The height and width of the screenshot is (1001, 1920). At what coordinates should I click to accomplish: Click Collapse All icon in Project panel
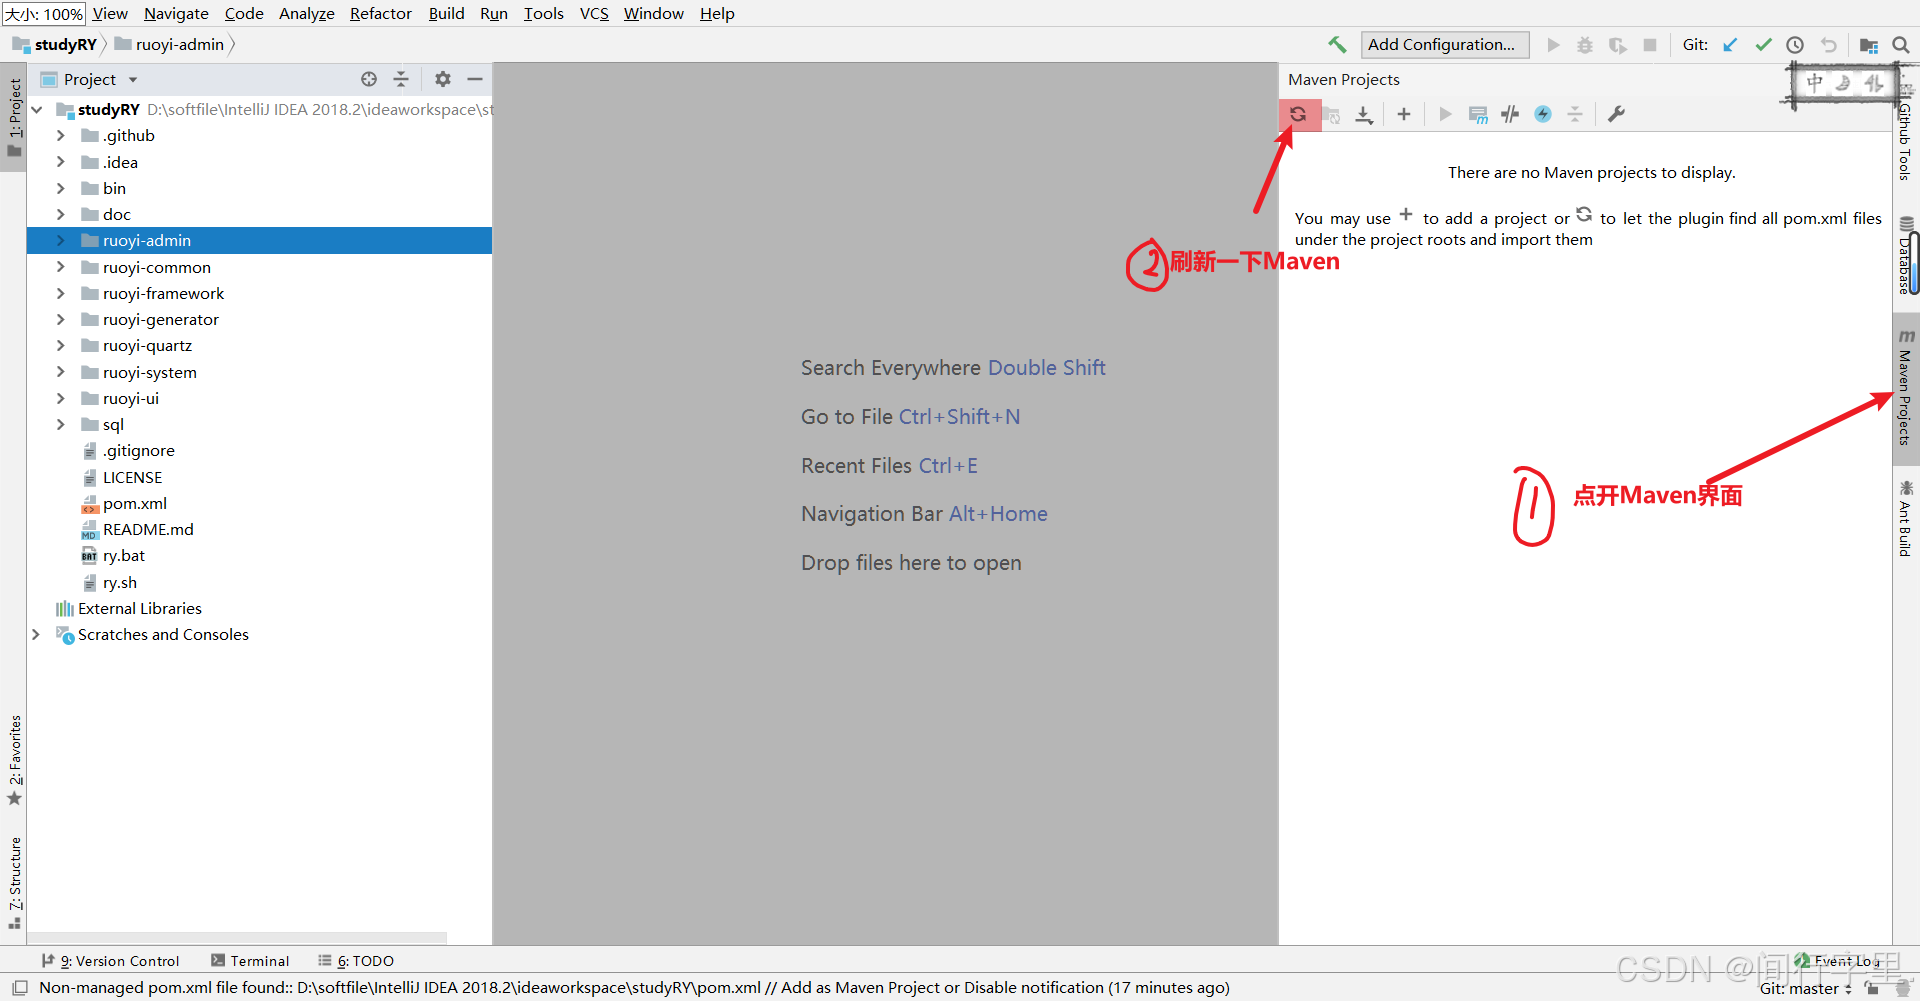[x=401, y=79]
